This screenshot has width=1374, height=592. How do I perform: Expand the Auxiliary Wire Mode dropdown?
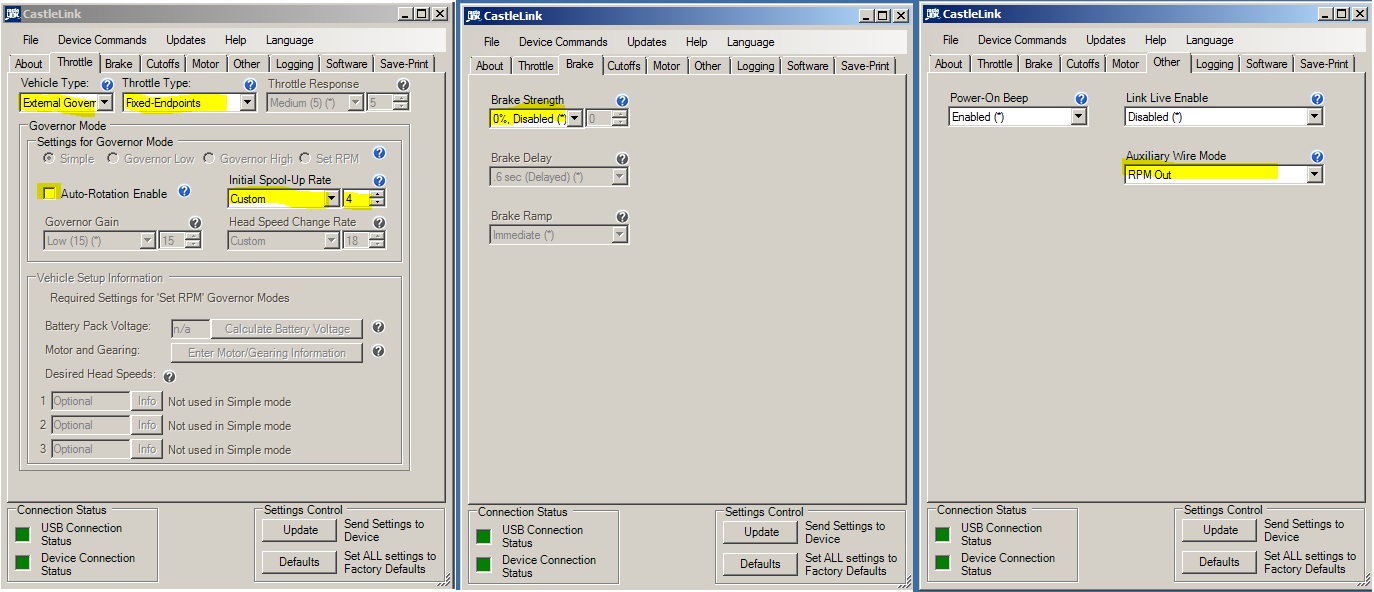pos(1314,175)
